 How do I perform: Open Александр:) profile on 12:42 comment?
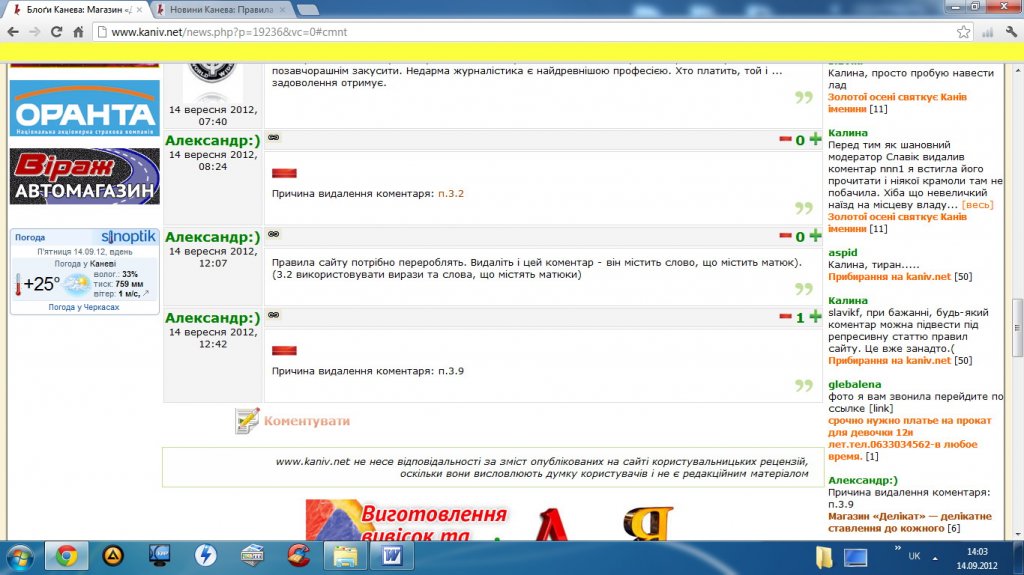click(212, 318)
